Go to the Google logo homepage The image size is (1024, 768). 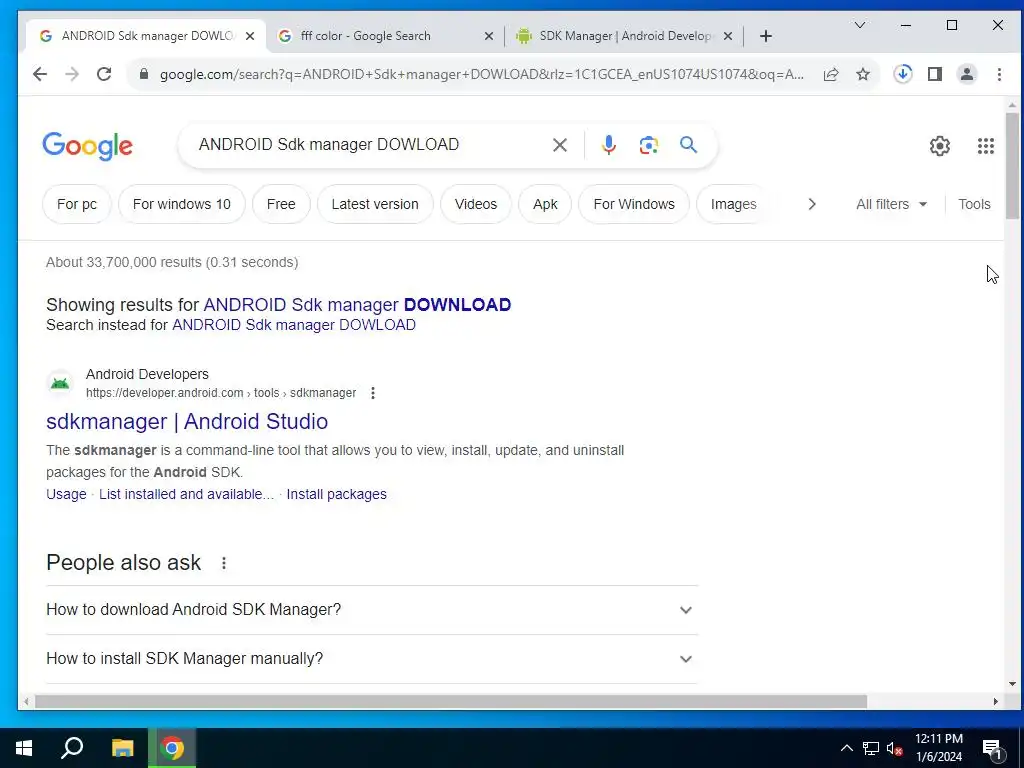pyautogui.click(x=88, y=146)
